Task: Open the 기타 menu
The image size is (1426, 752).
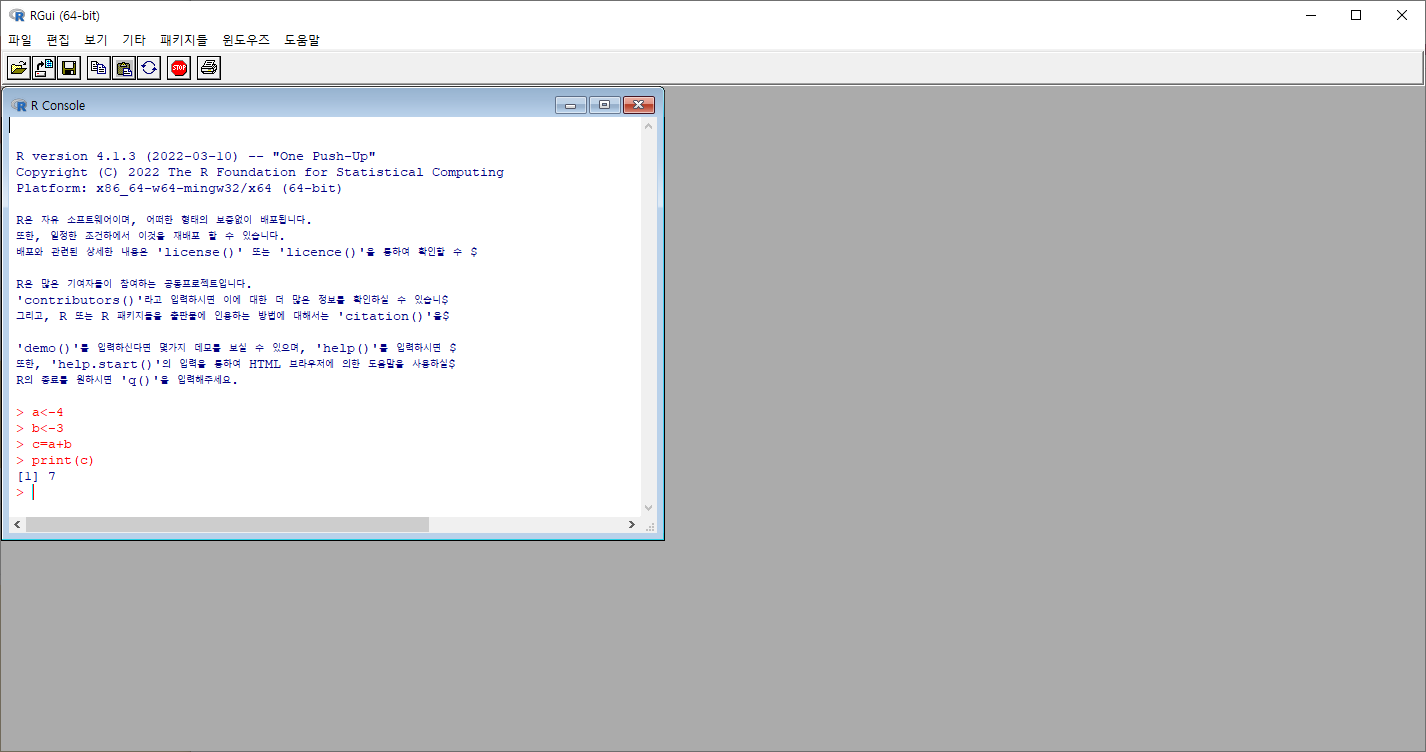Action: [134, 40]
